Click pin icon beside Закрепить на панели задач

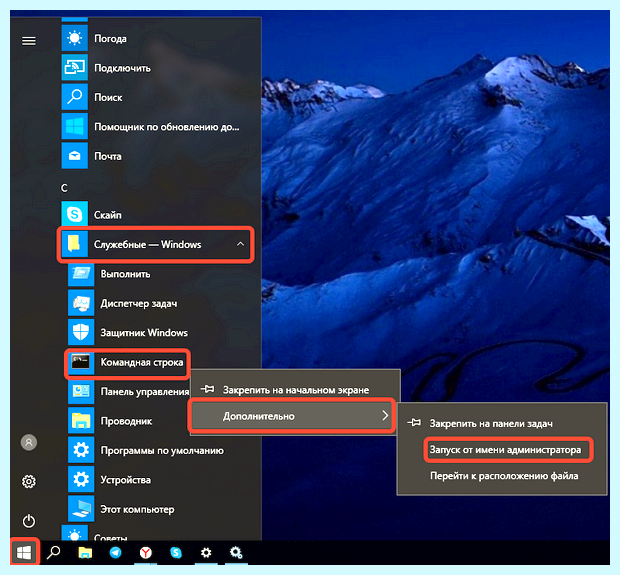[414, 422]
